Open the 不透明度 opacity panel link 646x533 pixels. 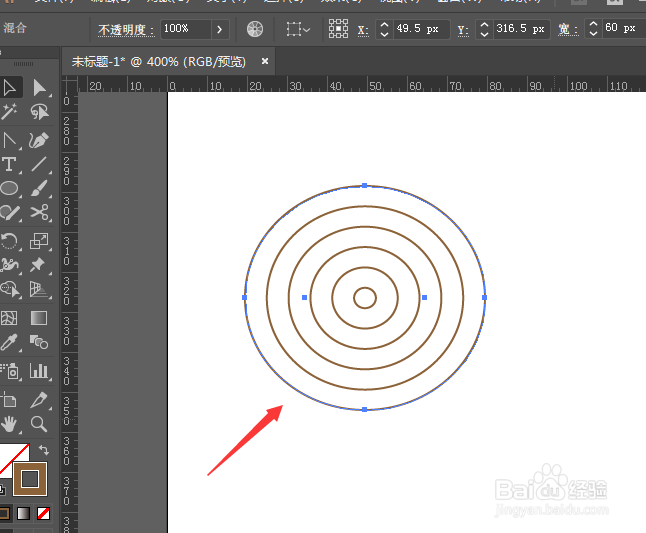click(126, 30)
